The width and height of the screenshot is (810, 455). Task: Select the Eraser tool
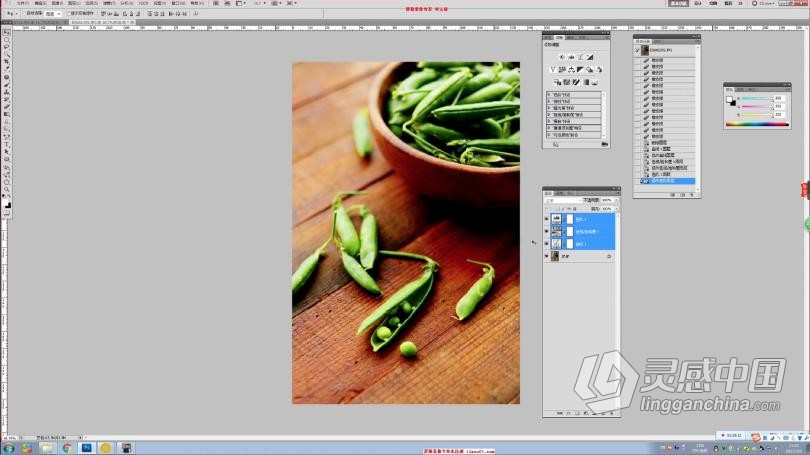click(7, 107)
